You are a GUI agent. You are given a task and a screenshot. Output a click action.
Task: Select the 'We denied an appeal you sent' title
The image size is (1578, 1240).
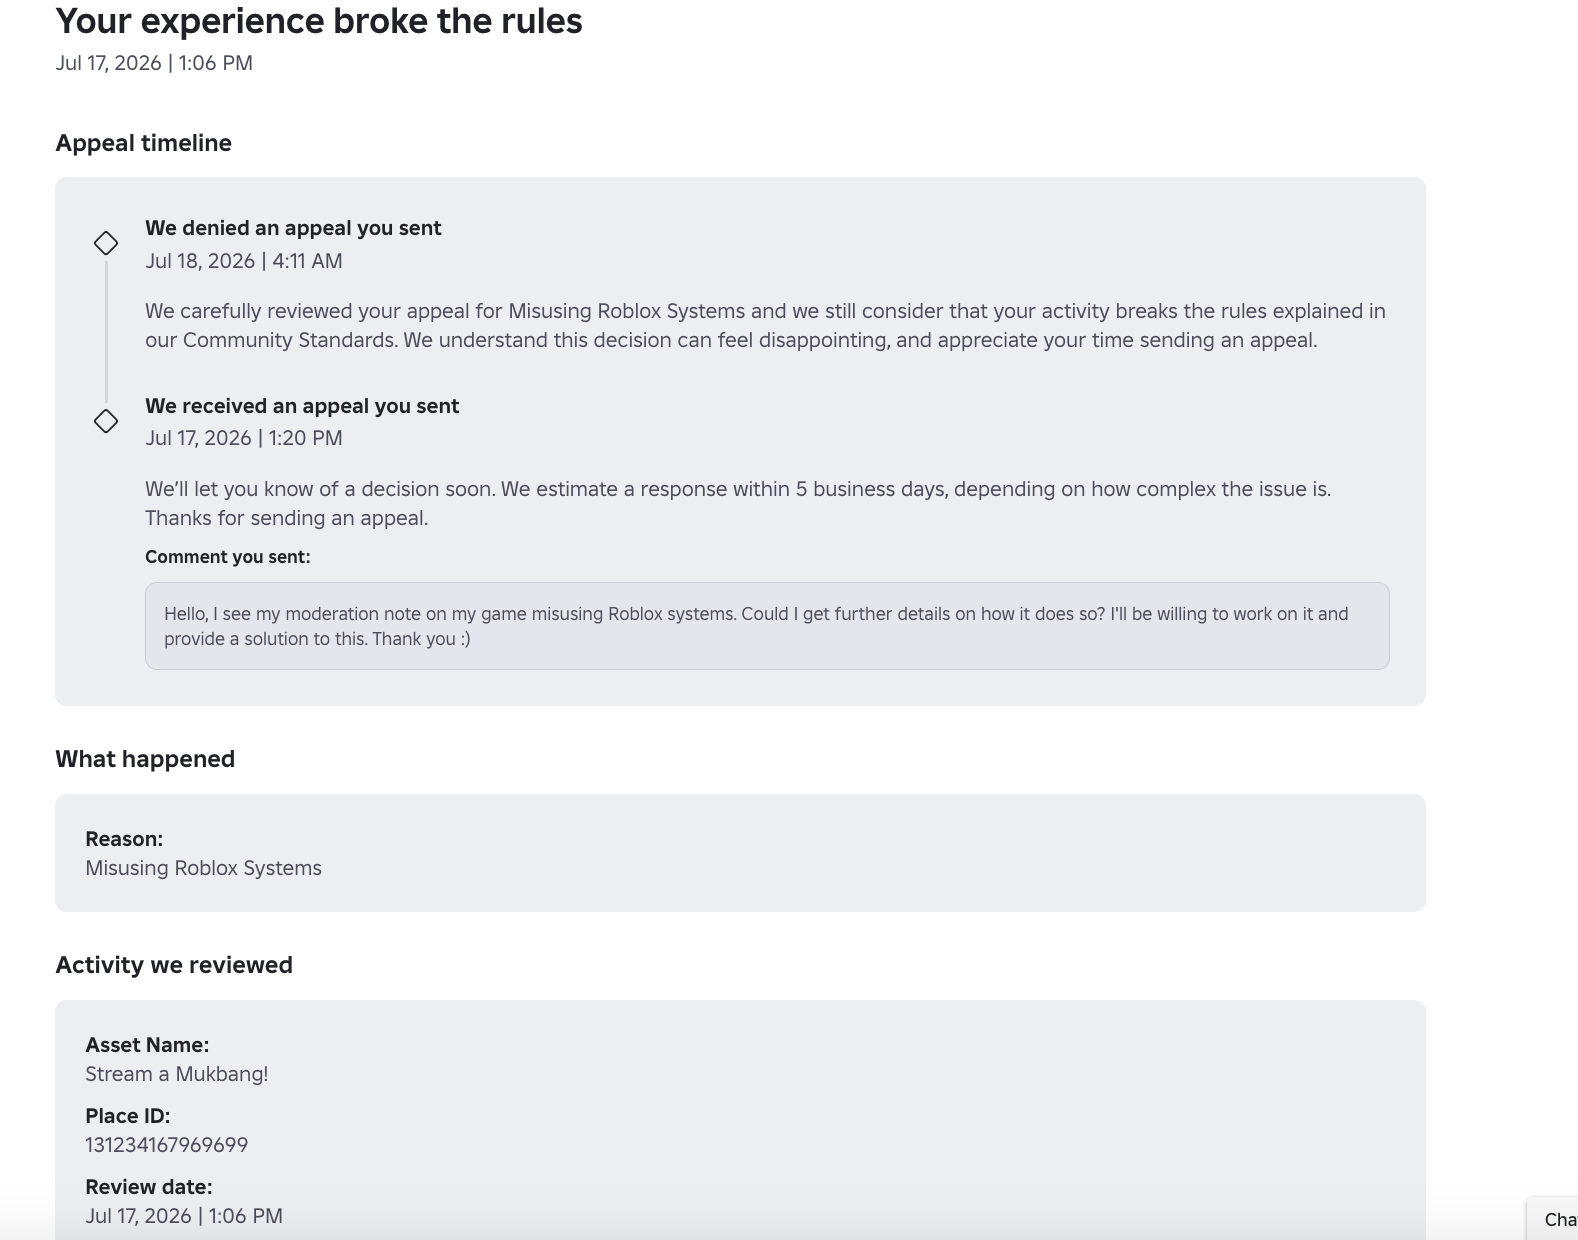click(x=293, y=228)
